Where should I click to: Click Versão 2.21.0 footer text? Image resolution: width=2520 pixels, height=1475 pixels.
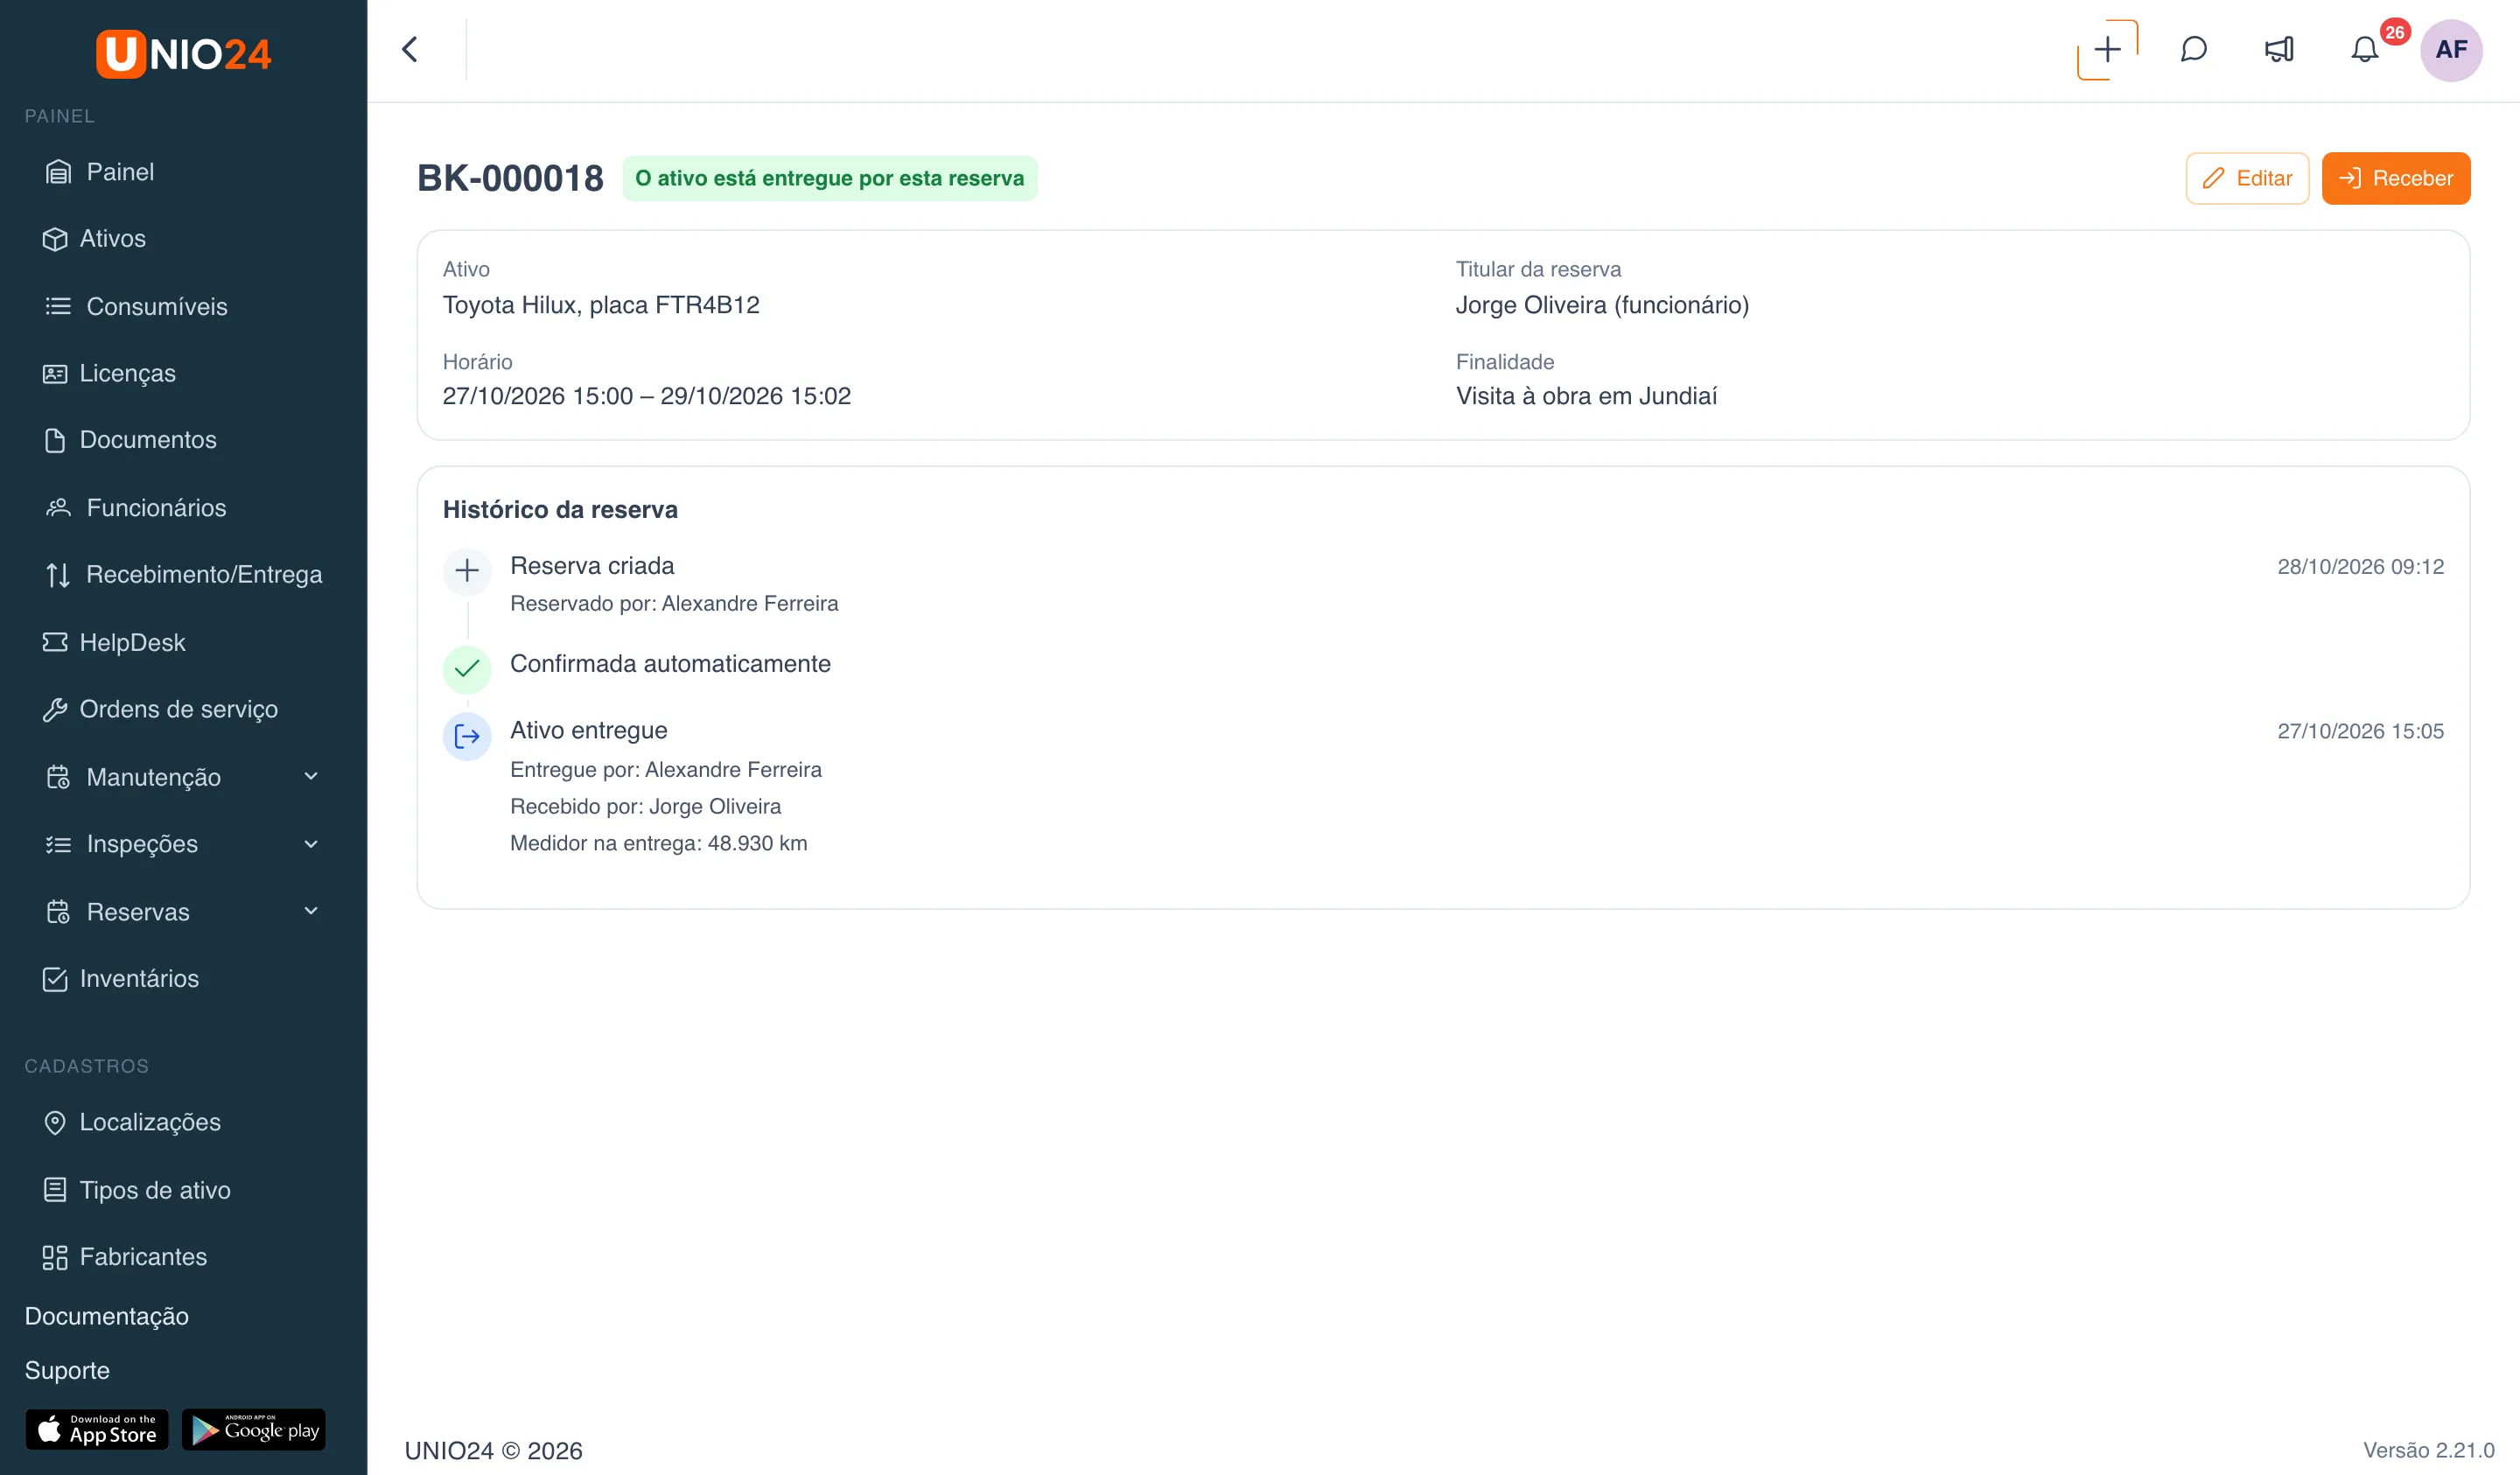coord(2428,1450)
